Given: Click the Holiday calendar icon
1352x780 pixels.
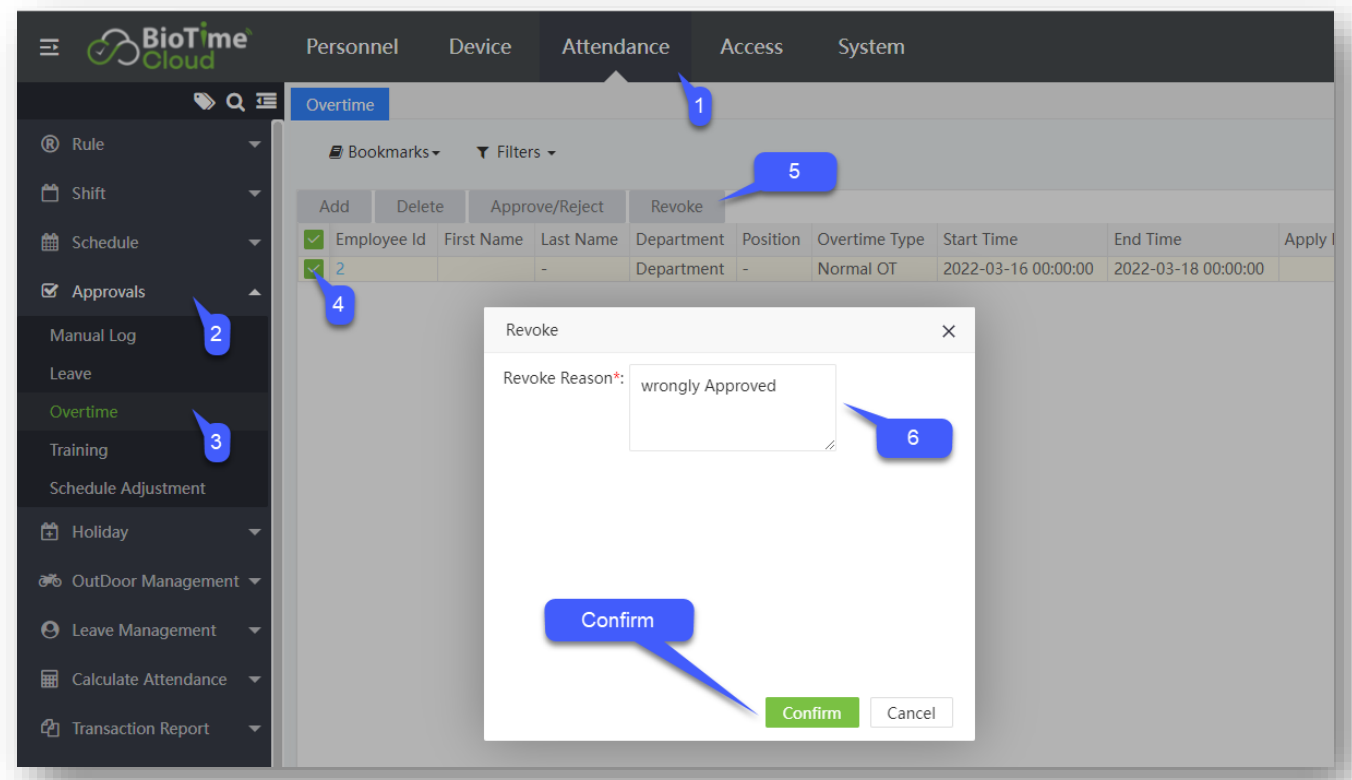Looking at the screenshot, I should [49, 532].
